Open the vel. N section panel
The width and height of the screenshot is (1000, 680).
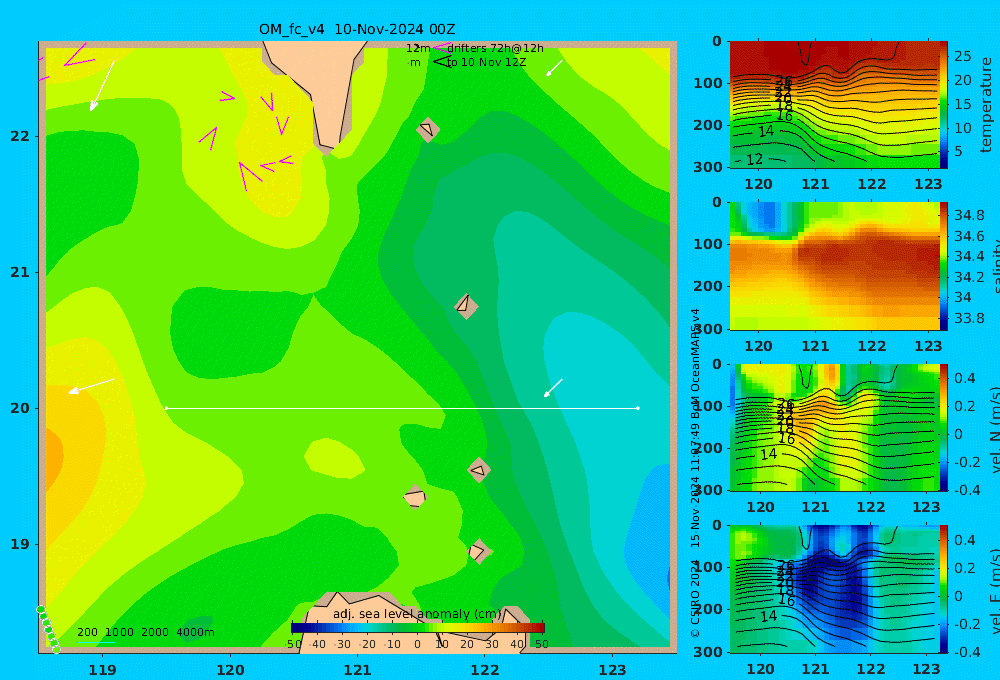coord(834,427)
